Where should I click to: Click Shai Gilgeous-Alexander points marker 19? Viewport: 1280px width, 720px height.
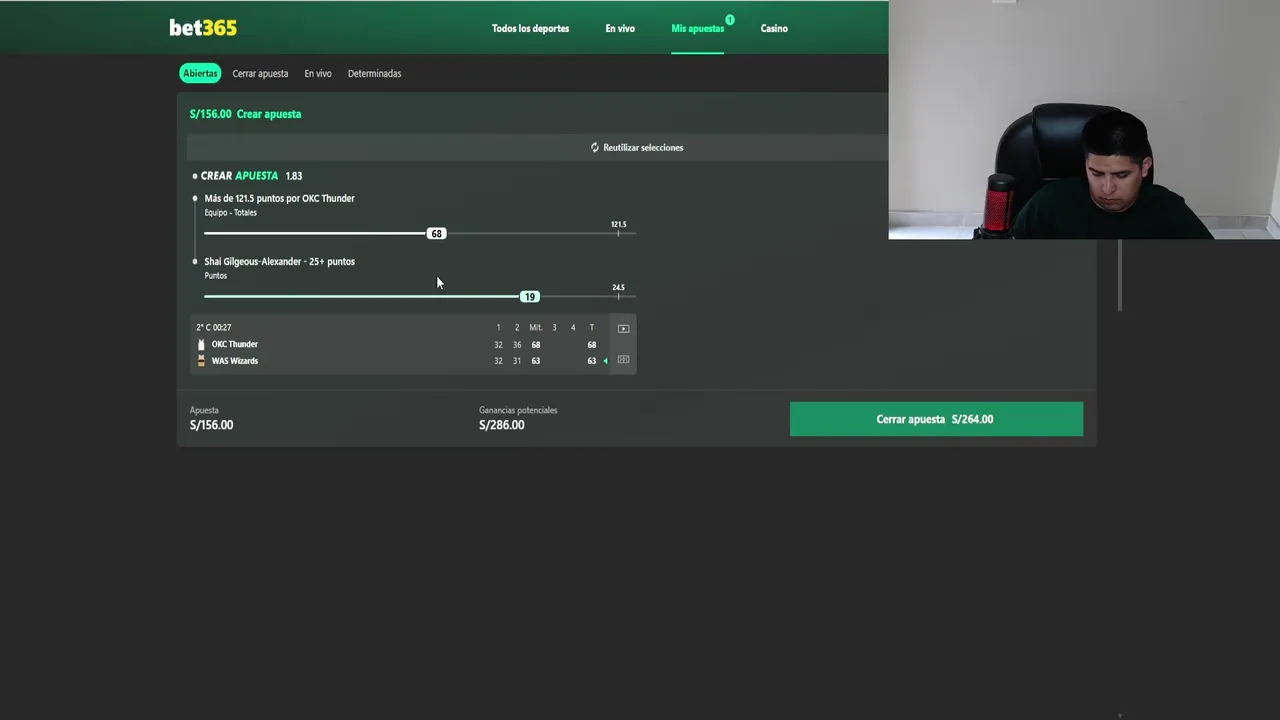pyautogui.click(x=529, y=296)
